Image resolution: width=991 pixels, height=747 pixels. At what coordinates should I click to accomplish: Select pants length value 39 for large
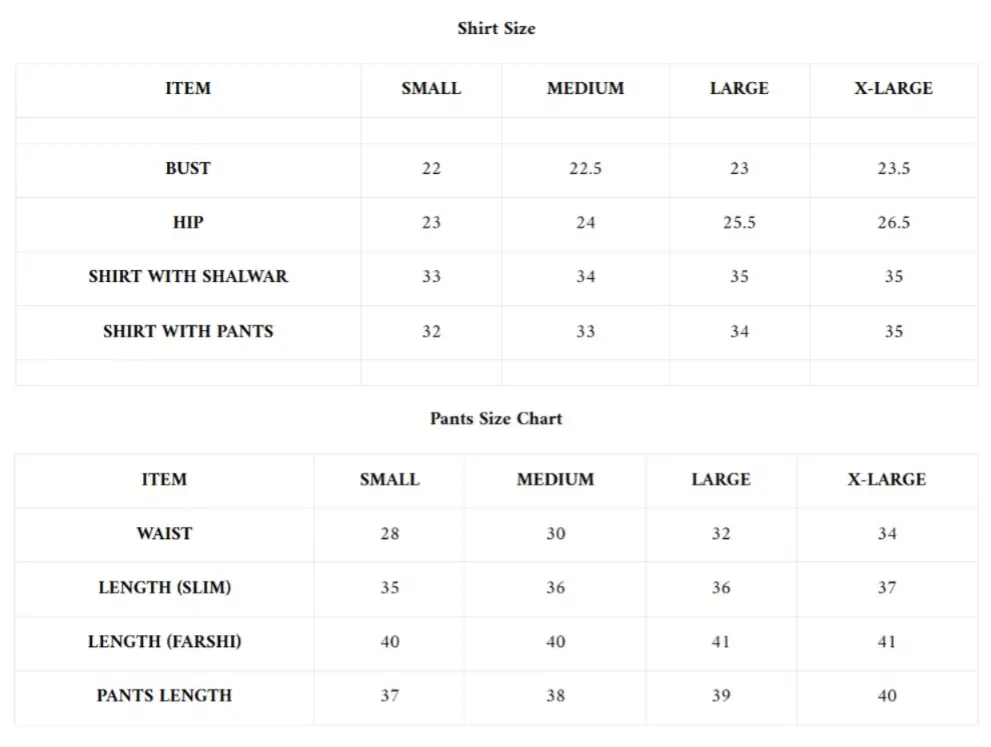[721, 696]
